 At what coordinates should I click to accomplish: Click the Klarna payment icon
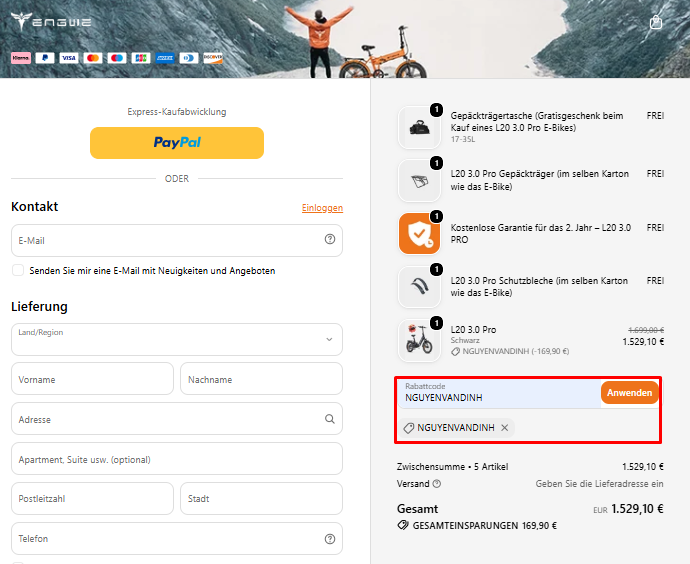click(21, 58)
